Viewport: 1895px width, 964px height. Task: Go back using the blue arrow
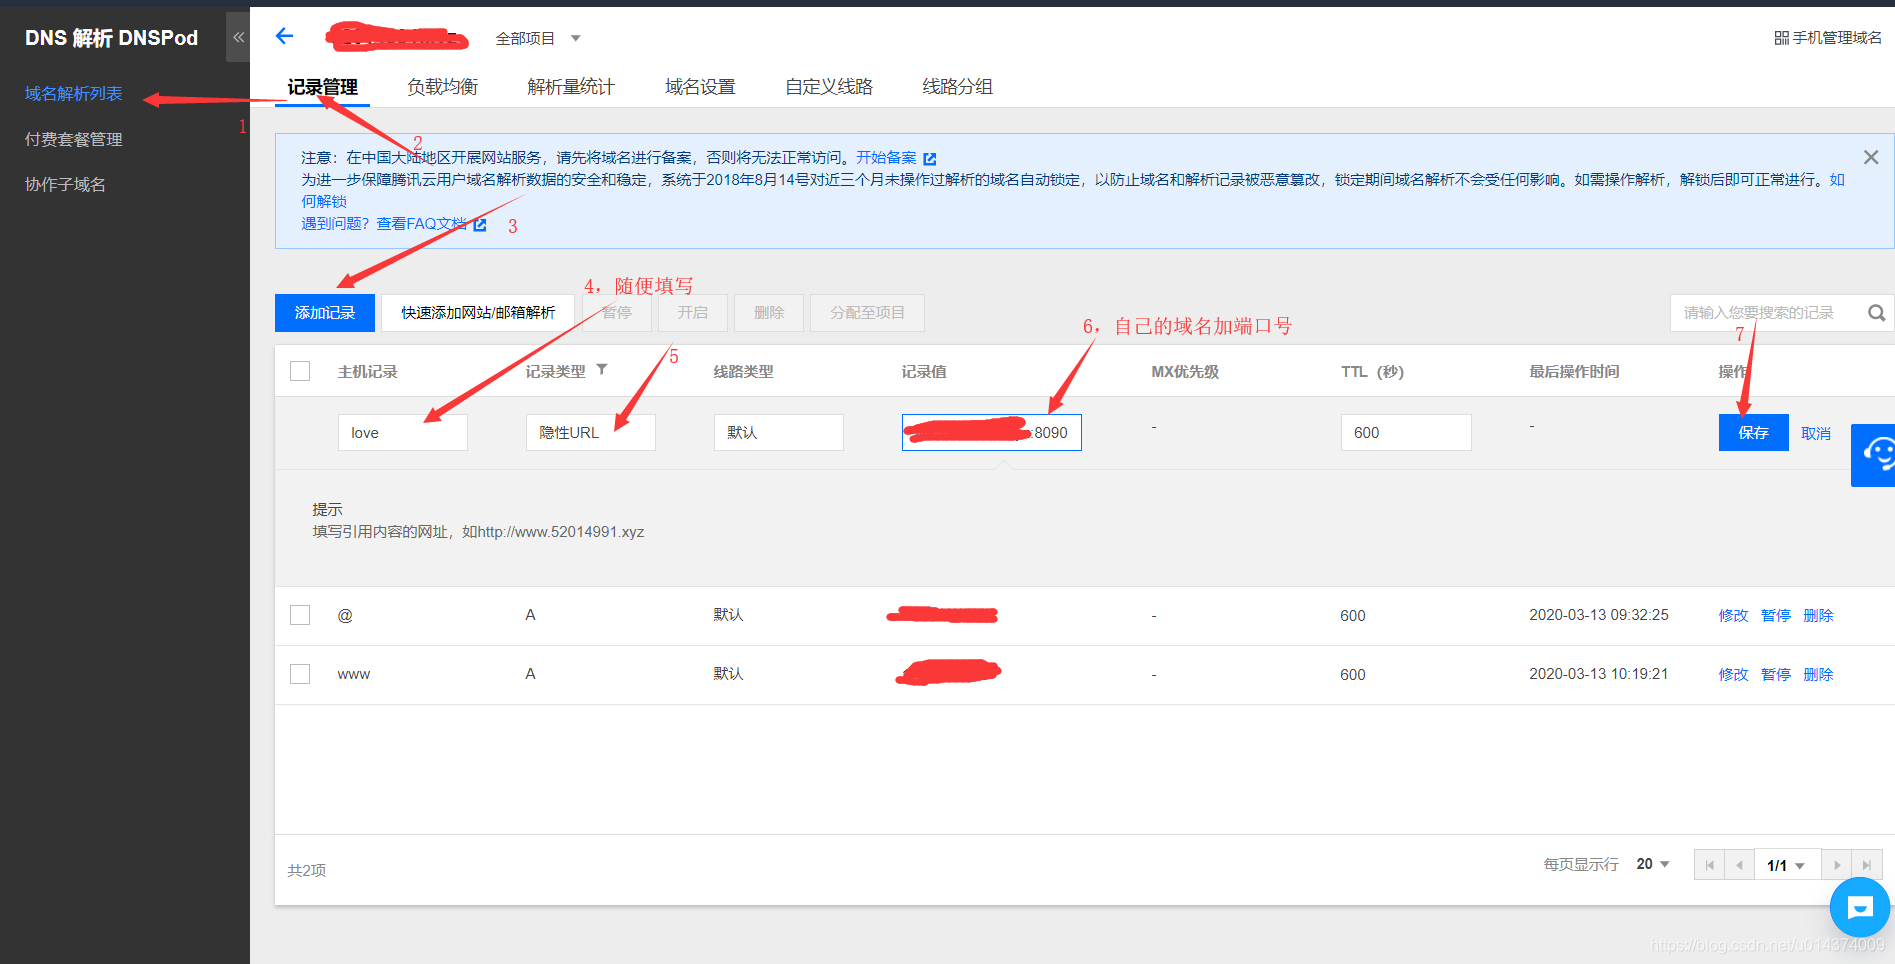pyautogui.click(x=285, y=36)
